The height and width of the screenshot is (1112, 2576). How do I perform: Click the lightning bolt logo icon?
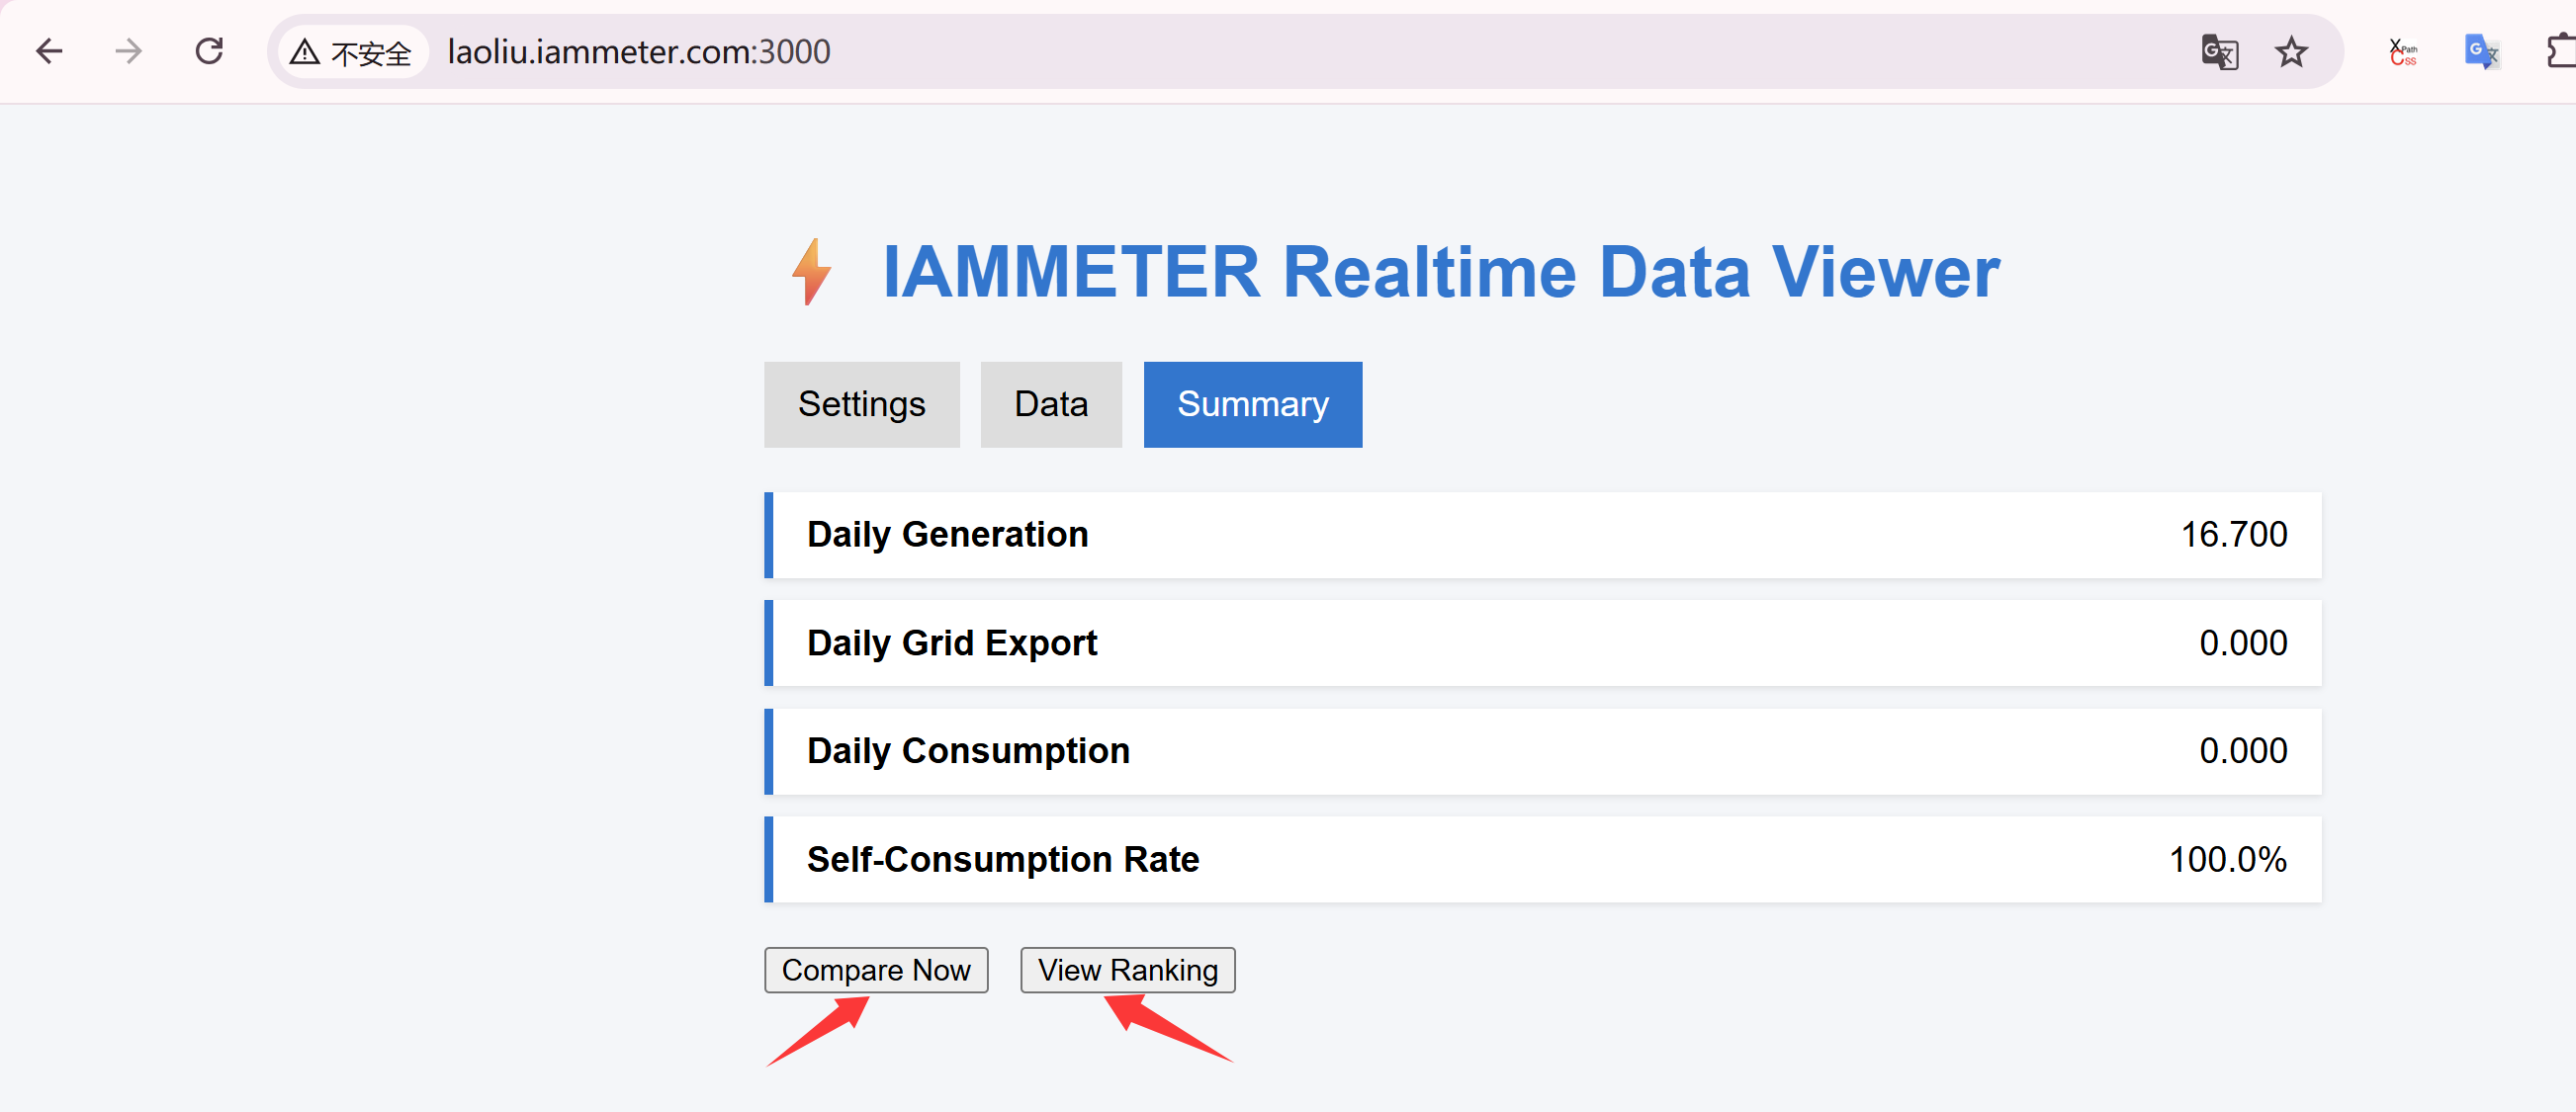tap(811, 272)
